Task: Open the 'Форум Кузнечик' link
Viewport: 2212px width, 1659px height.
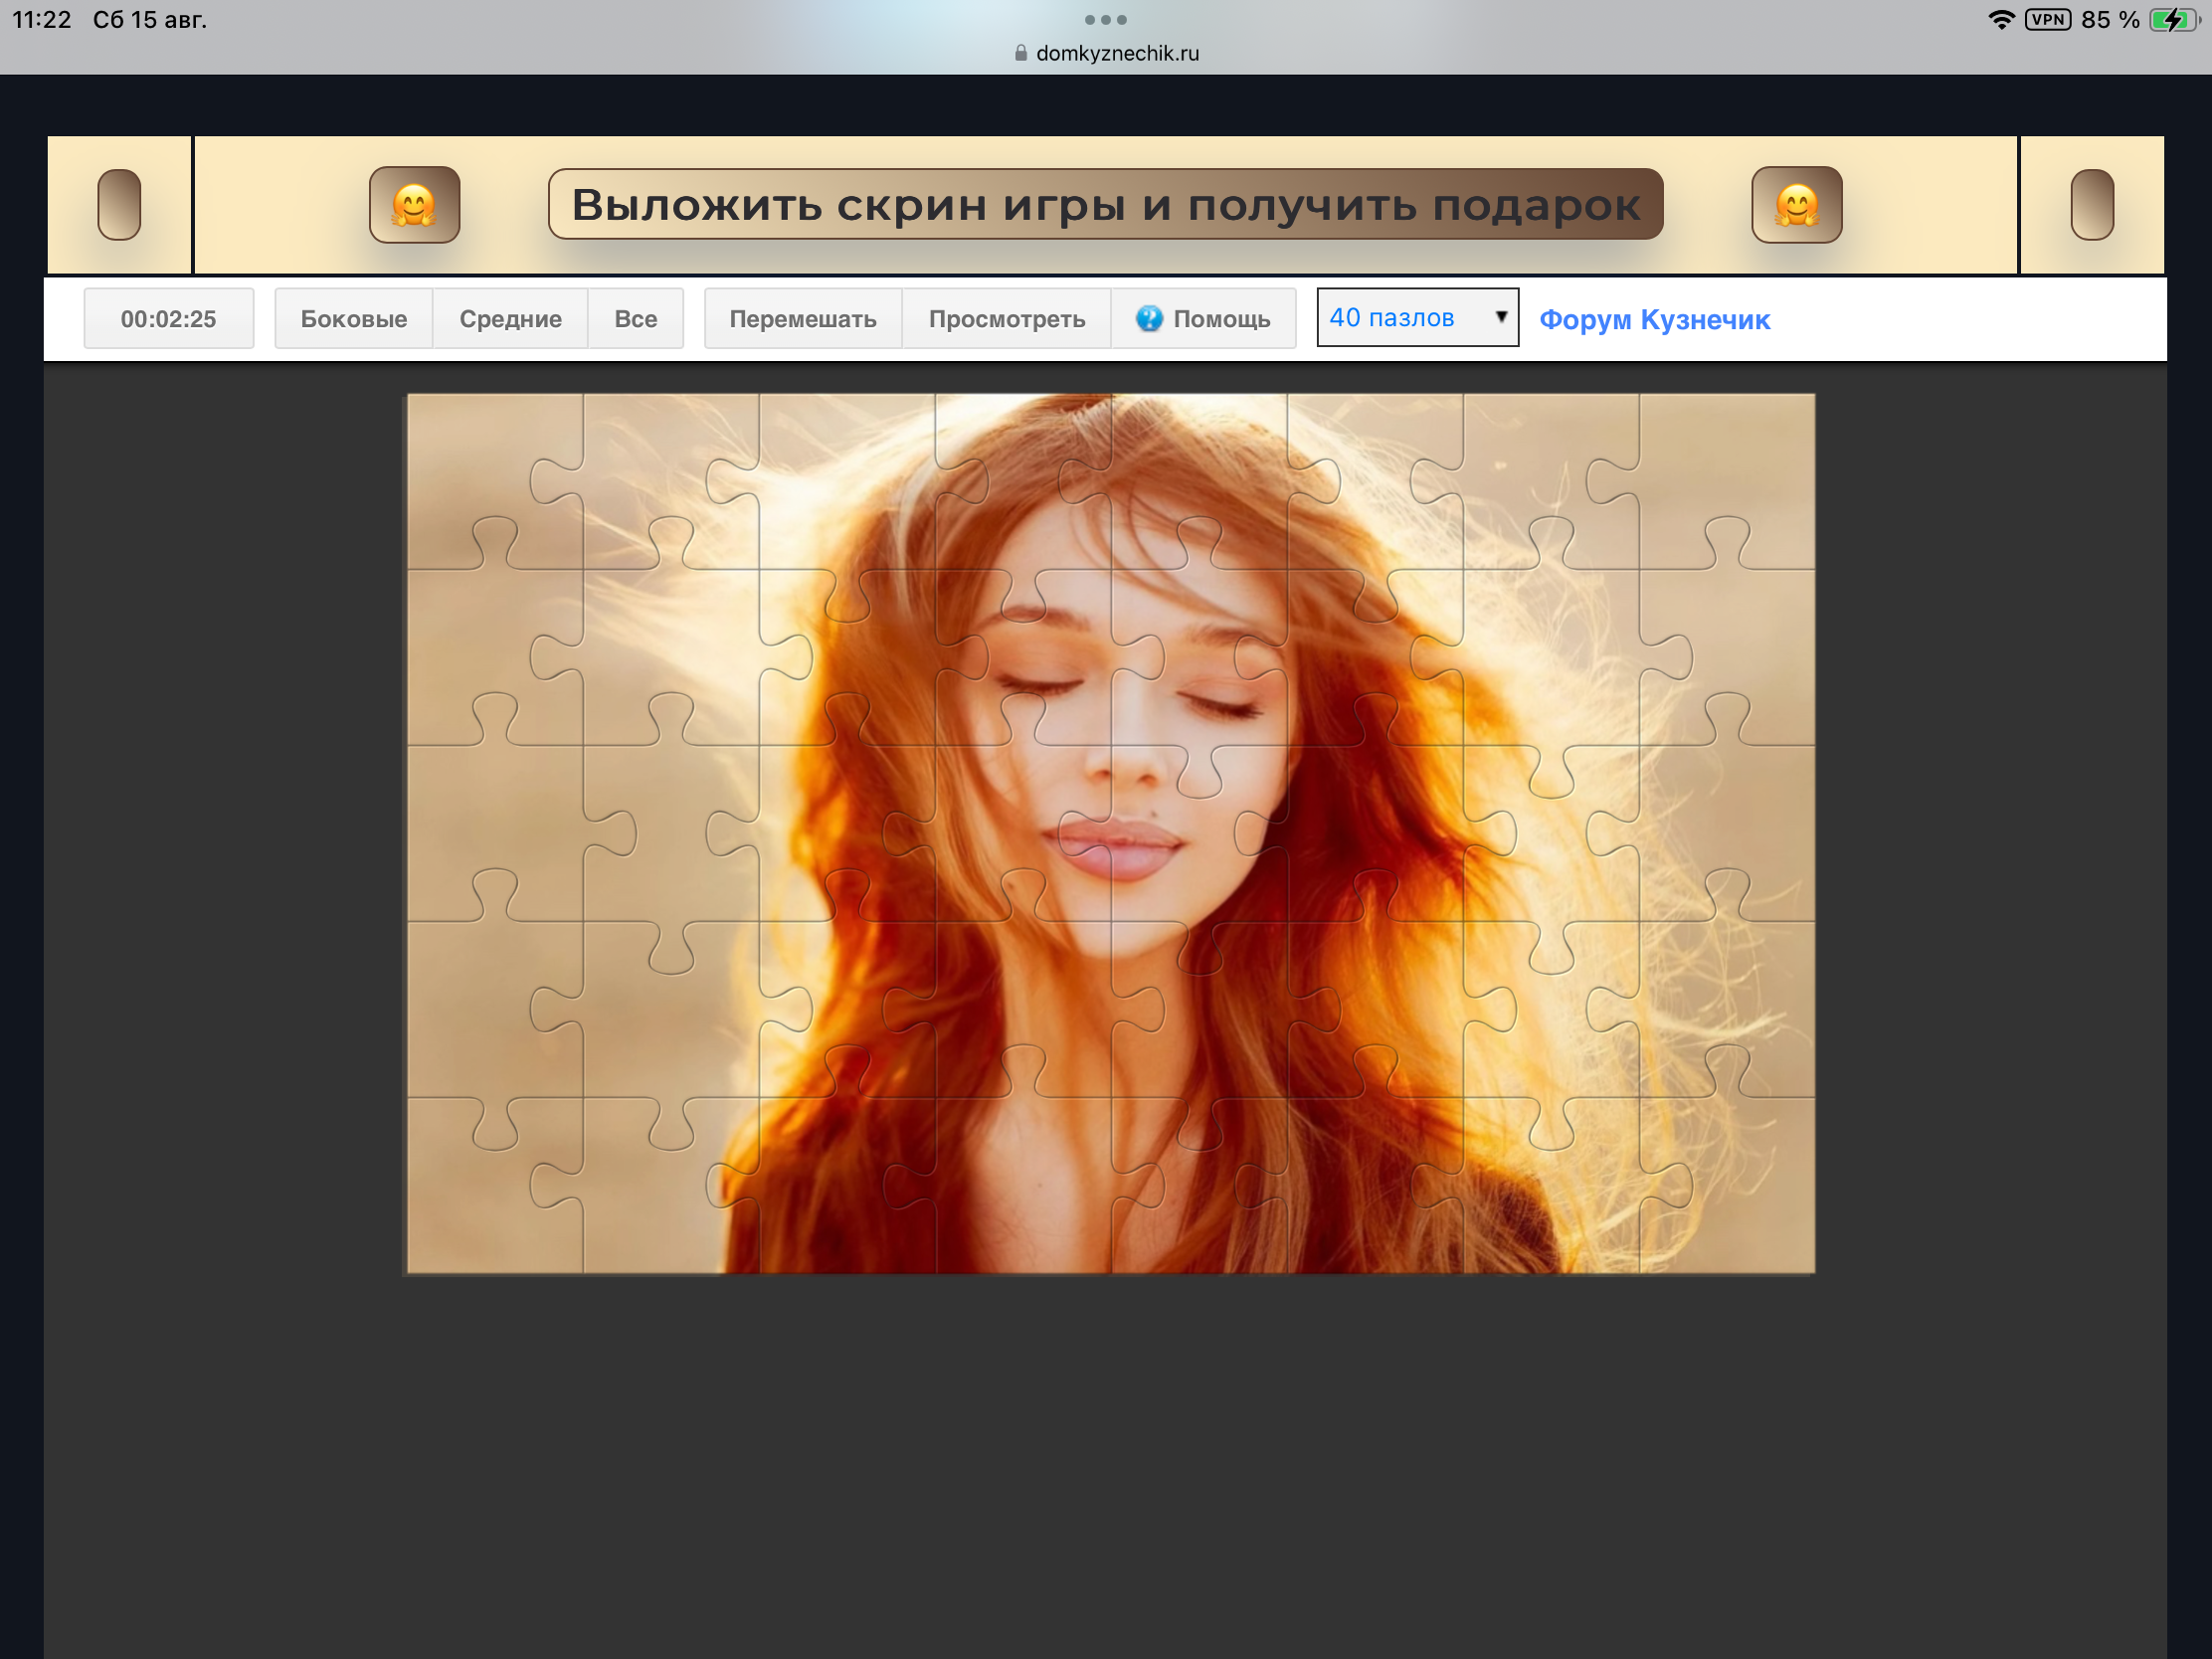Action: click(1654, 320)
